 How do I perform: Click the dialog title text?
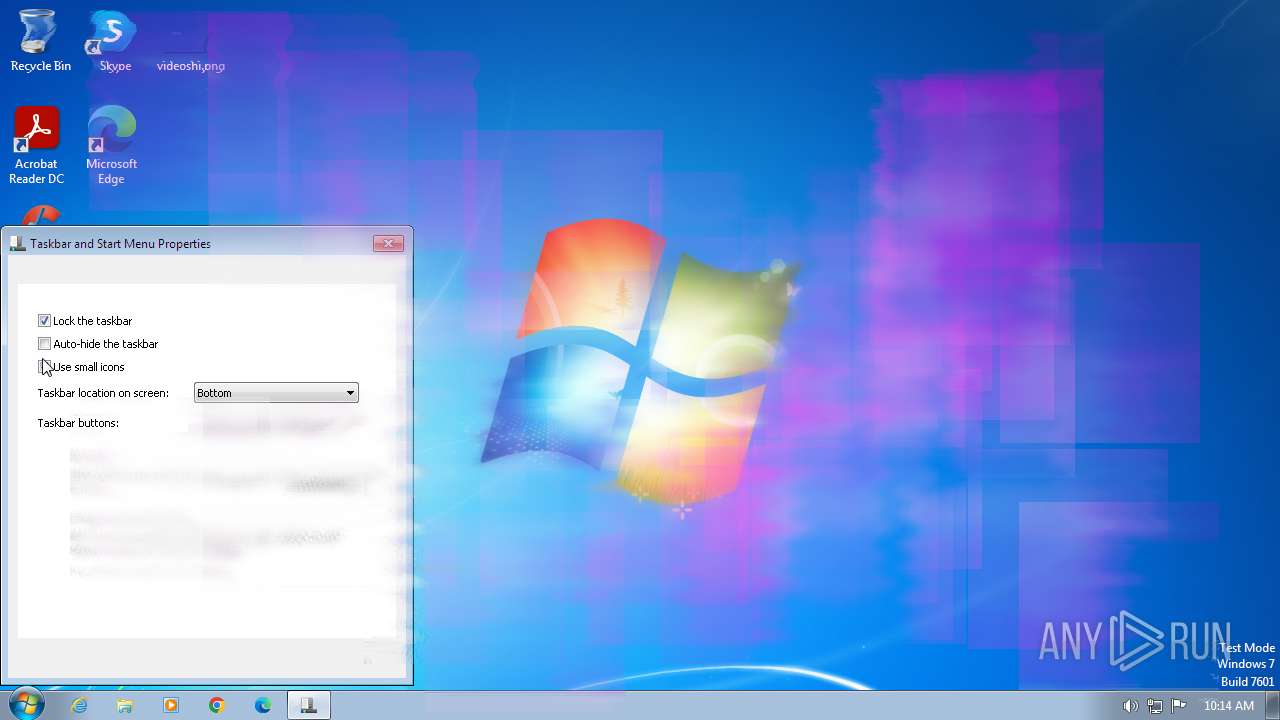[121, 243]
